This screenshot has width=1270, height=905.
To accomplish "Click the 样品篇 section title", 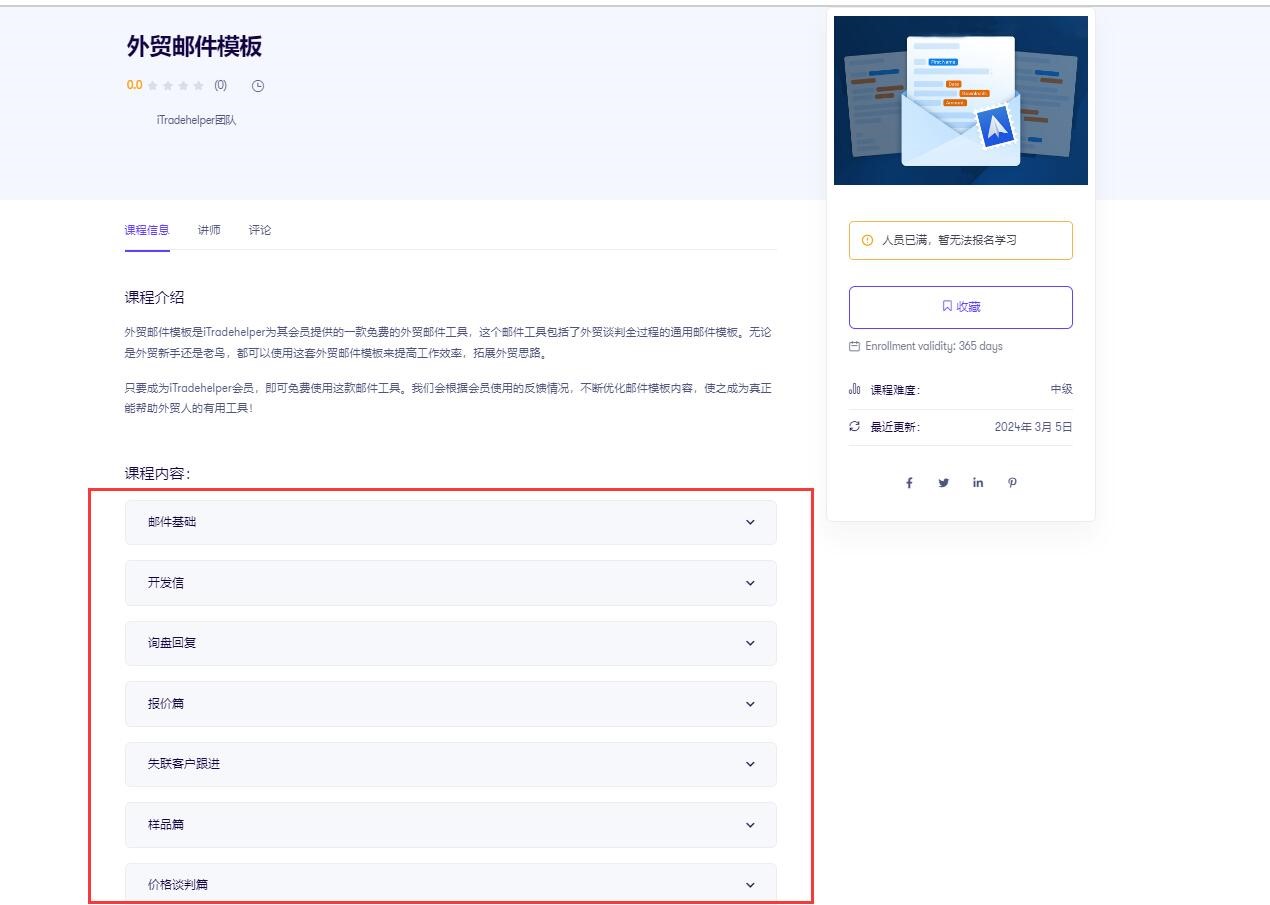I will [166, 825].
